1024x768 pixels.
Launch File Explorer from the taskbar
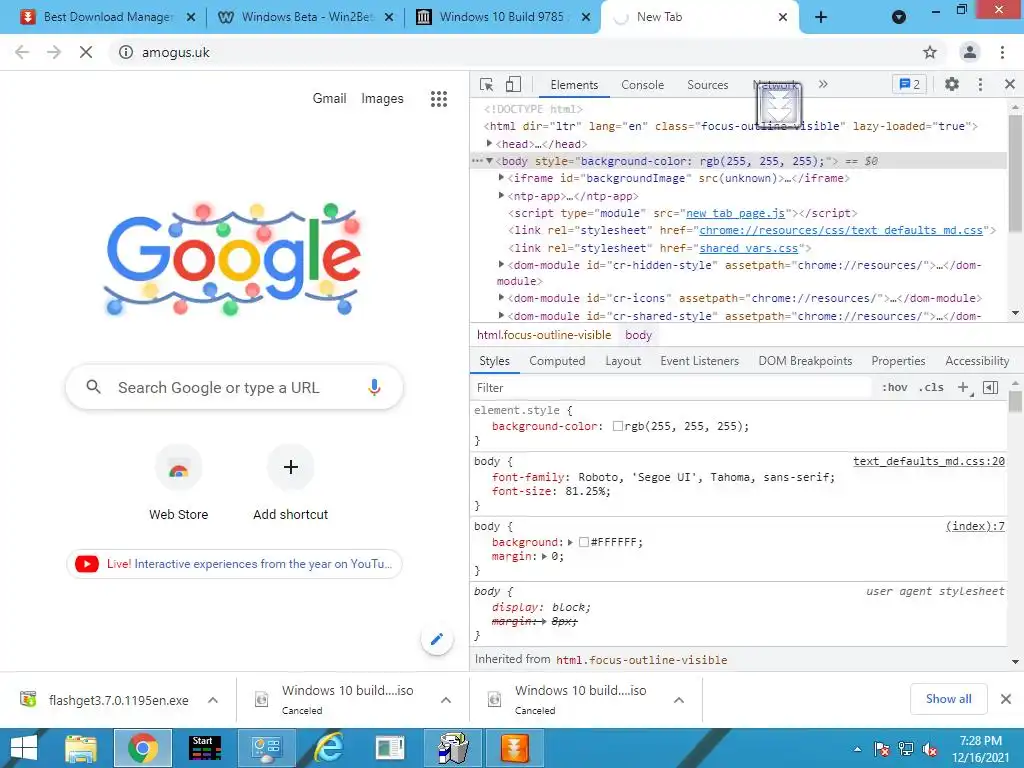click(80, 748)
